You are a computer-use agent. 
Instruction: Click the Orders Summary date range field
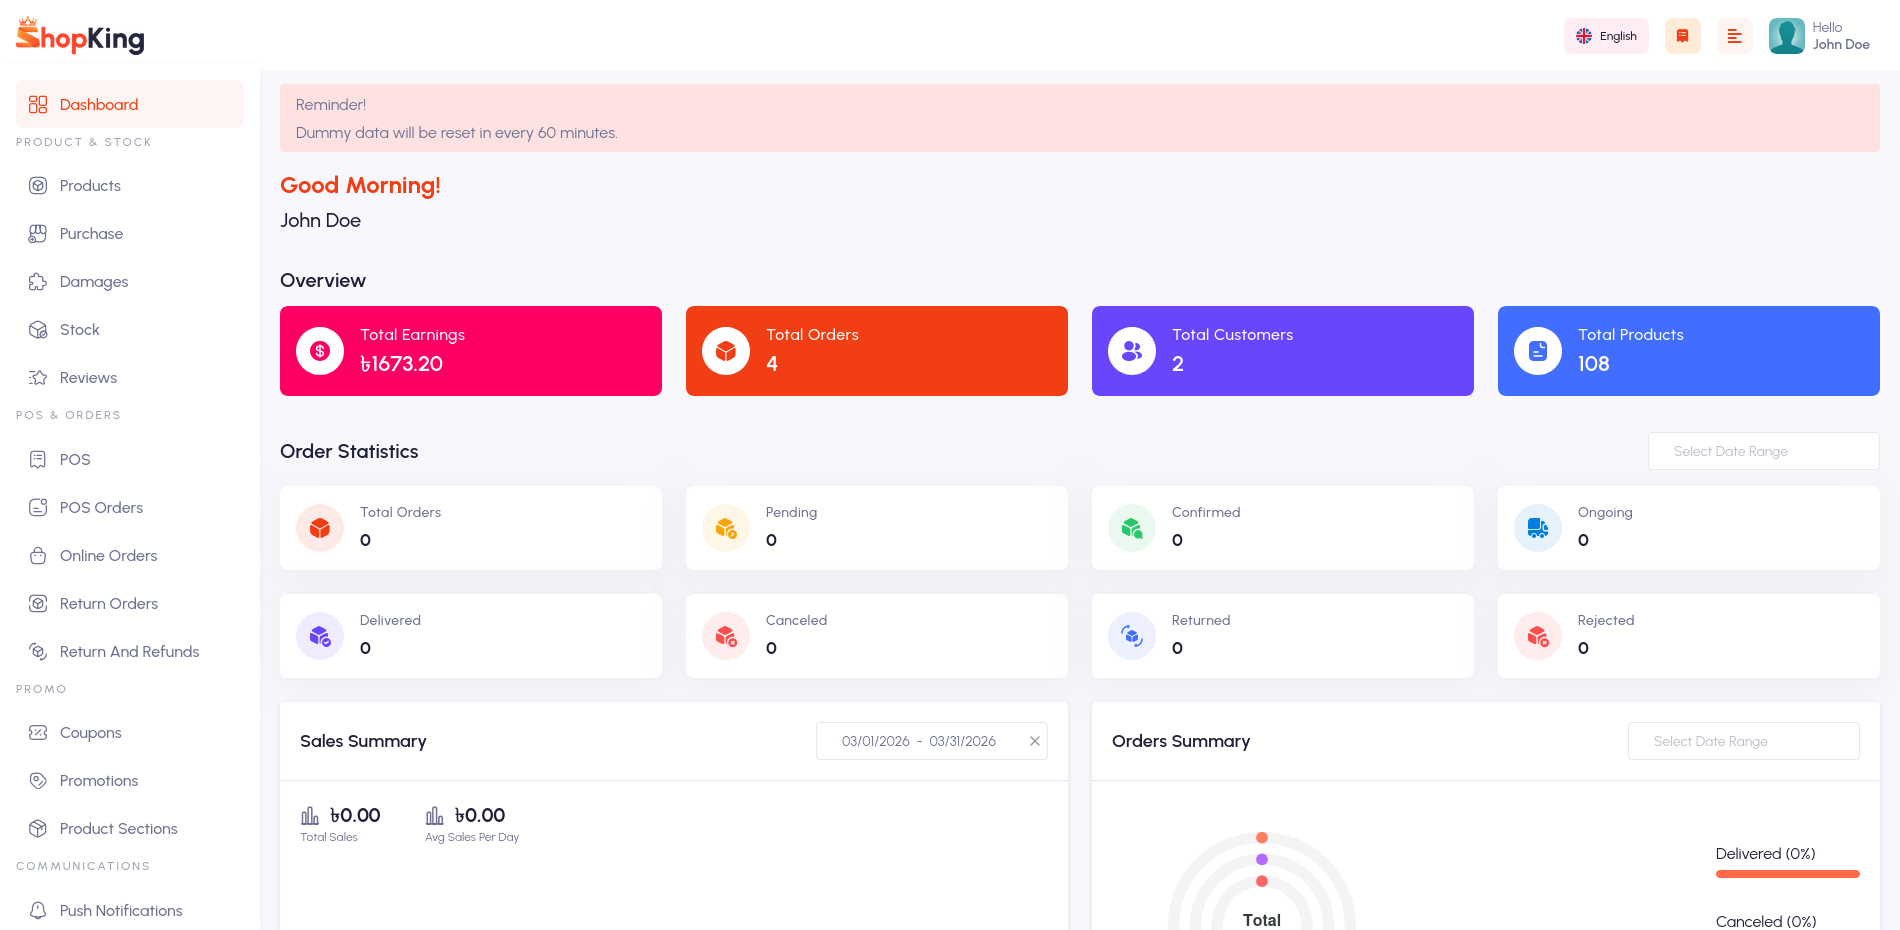(1743, 741)
